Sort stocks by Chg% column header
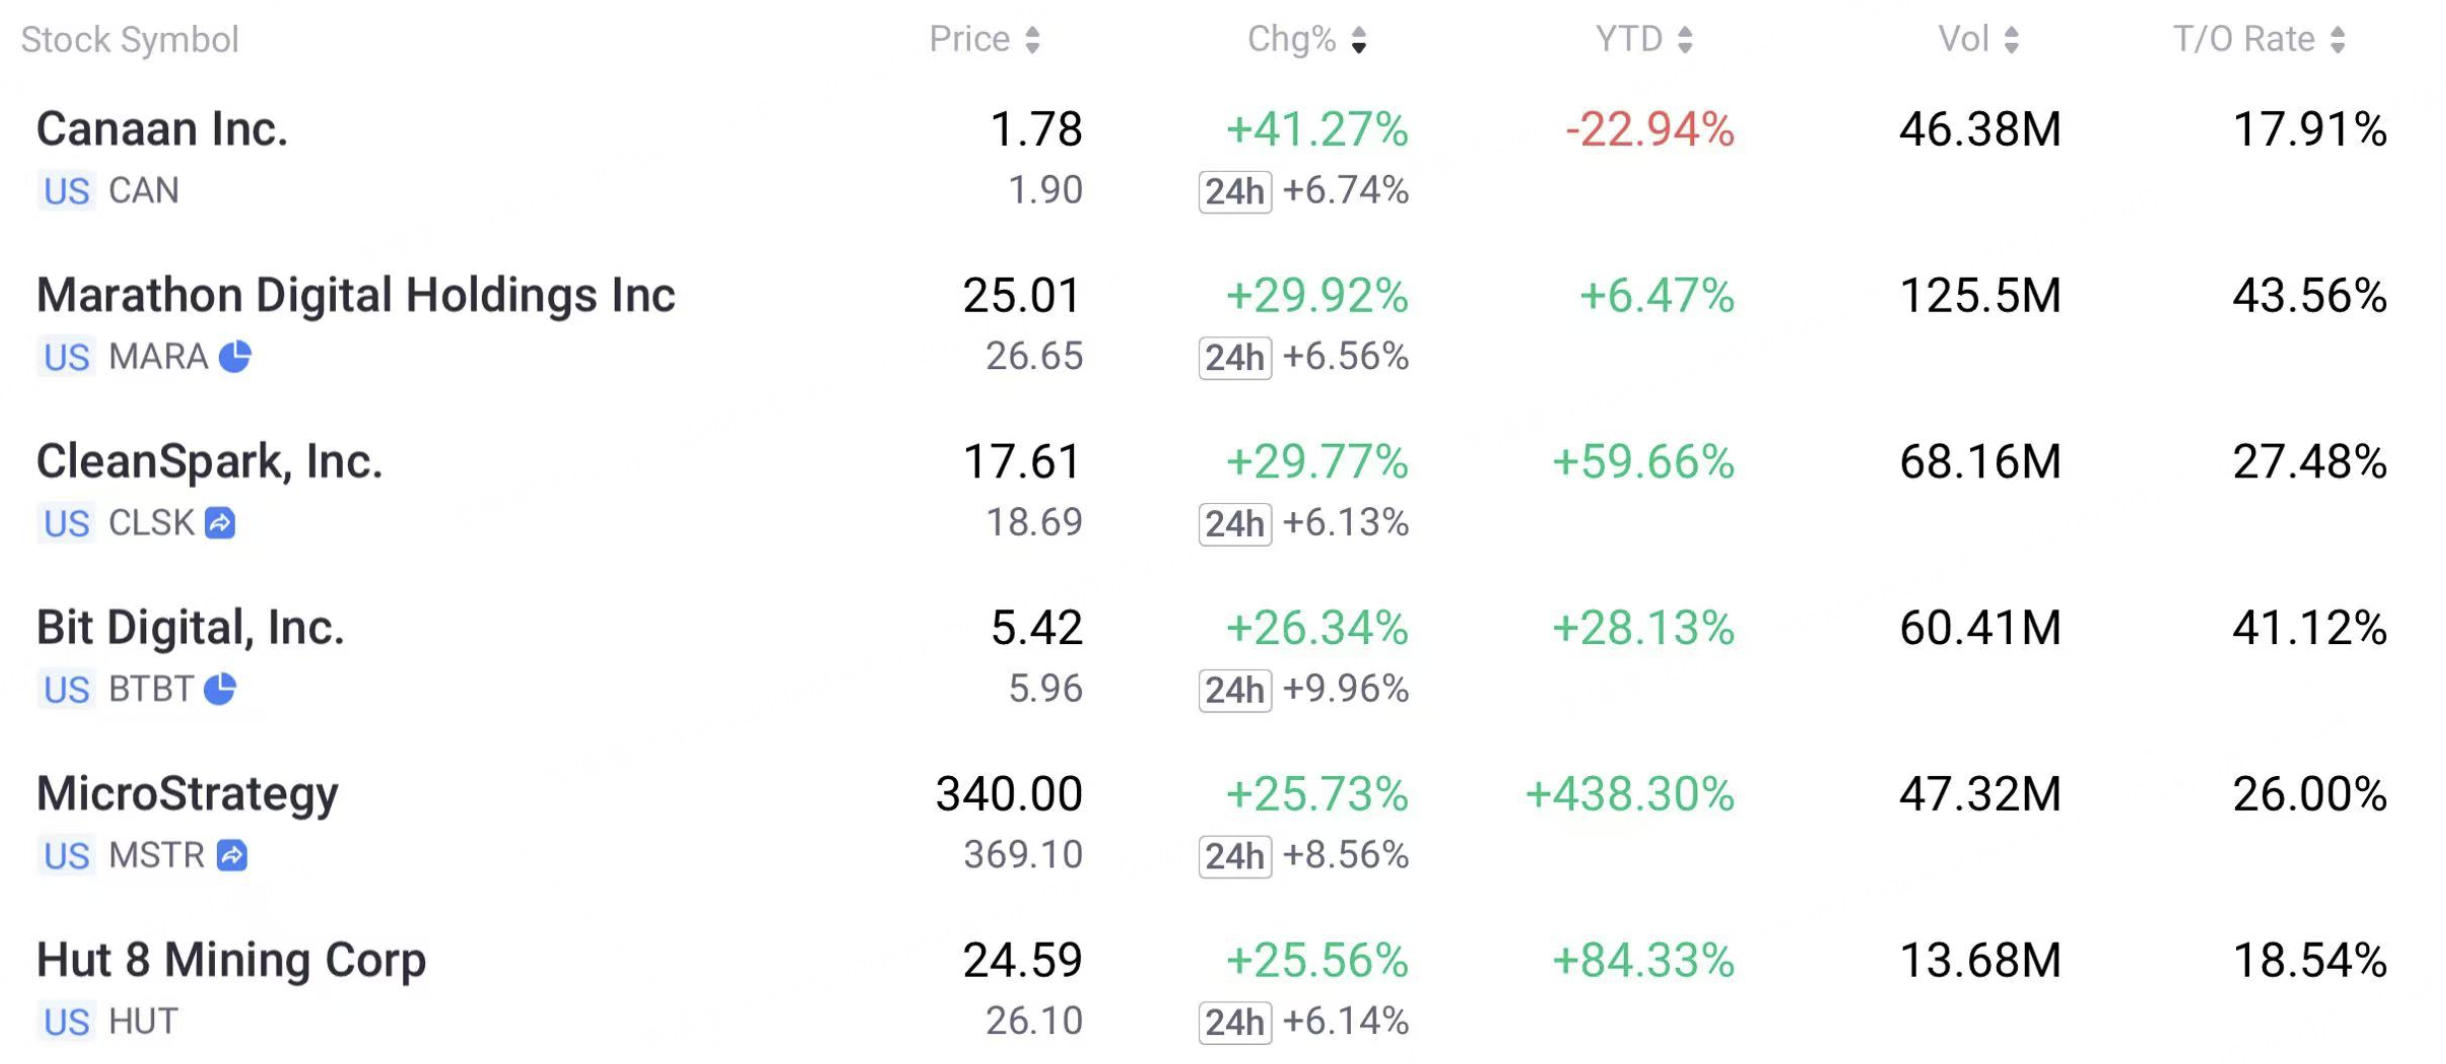Viewport: 2446px width, 1064px height. (x=1306, y=39)
